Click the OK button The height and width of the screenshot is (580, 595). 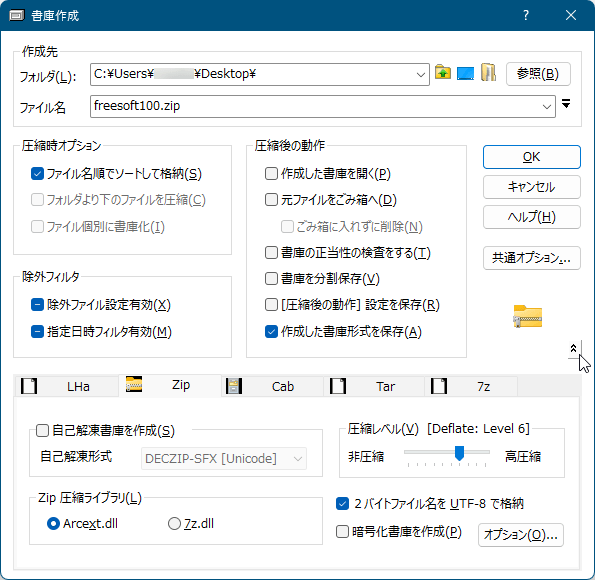point(532,157)
